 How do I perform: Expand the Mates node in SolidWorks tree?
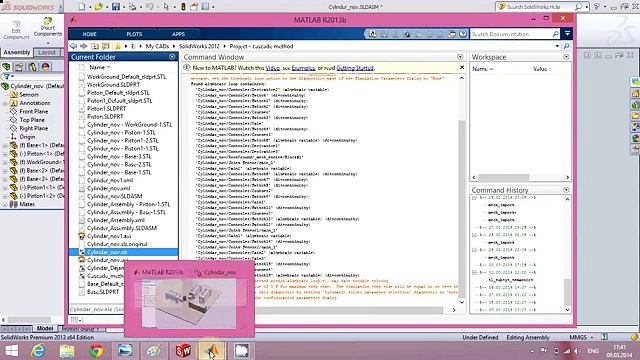(5, 204)
